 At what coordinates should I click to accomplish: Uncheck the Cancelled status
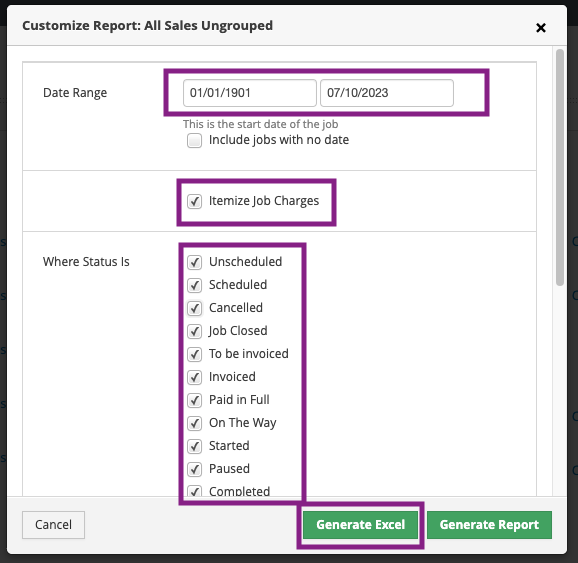(x=194, y=308)
